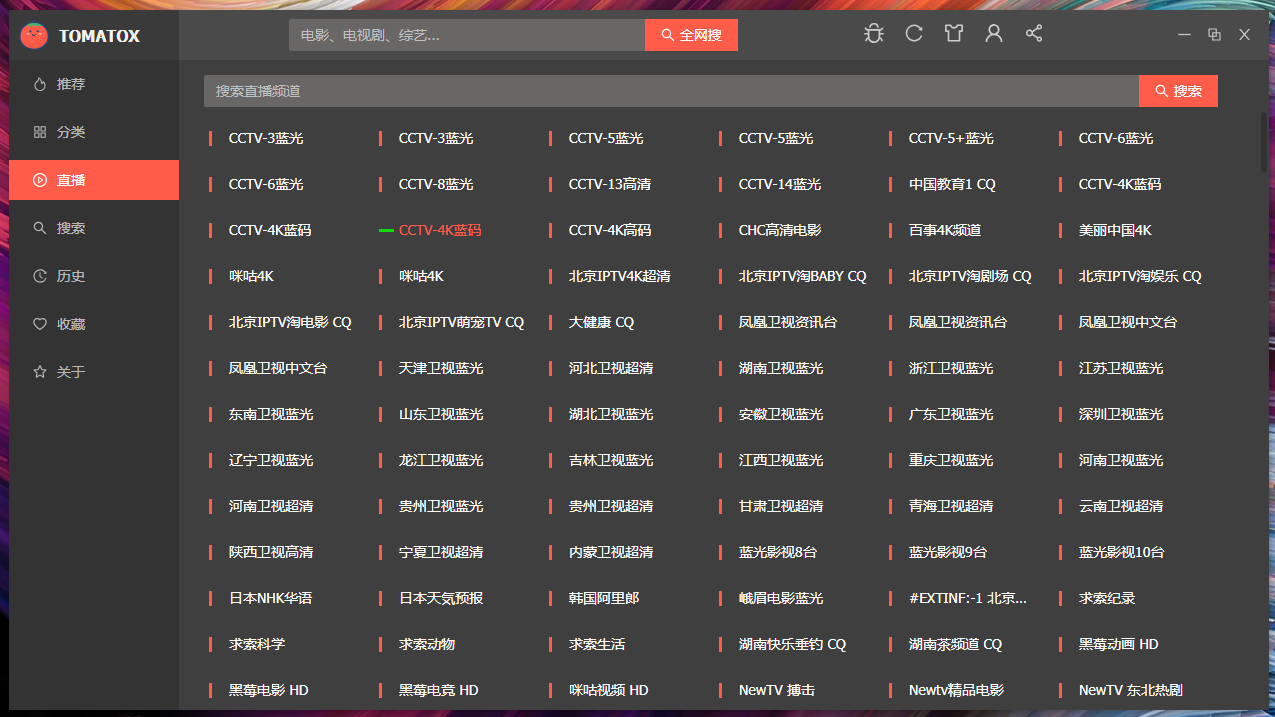
Task: Select 直播 in sidebar
Action: coord(94,180)
